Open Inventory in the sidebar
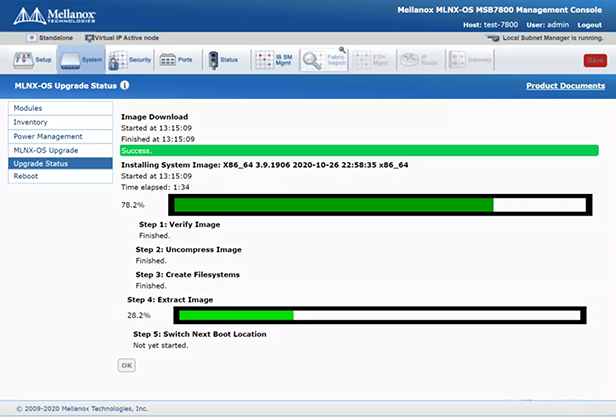616x417 pixels. (x=60, y=122)
